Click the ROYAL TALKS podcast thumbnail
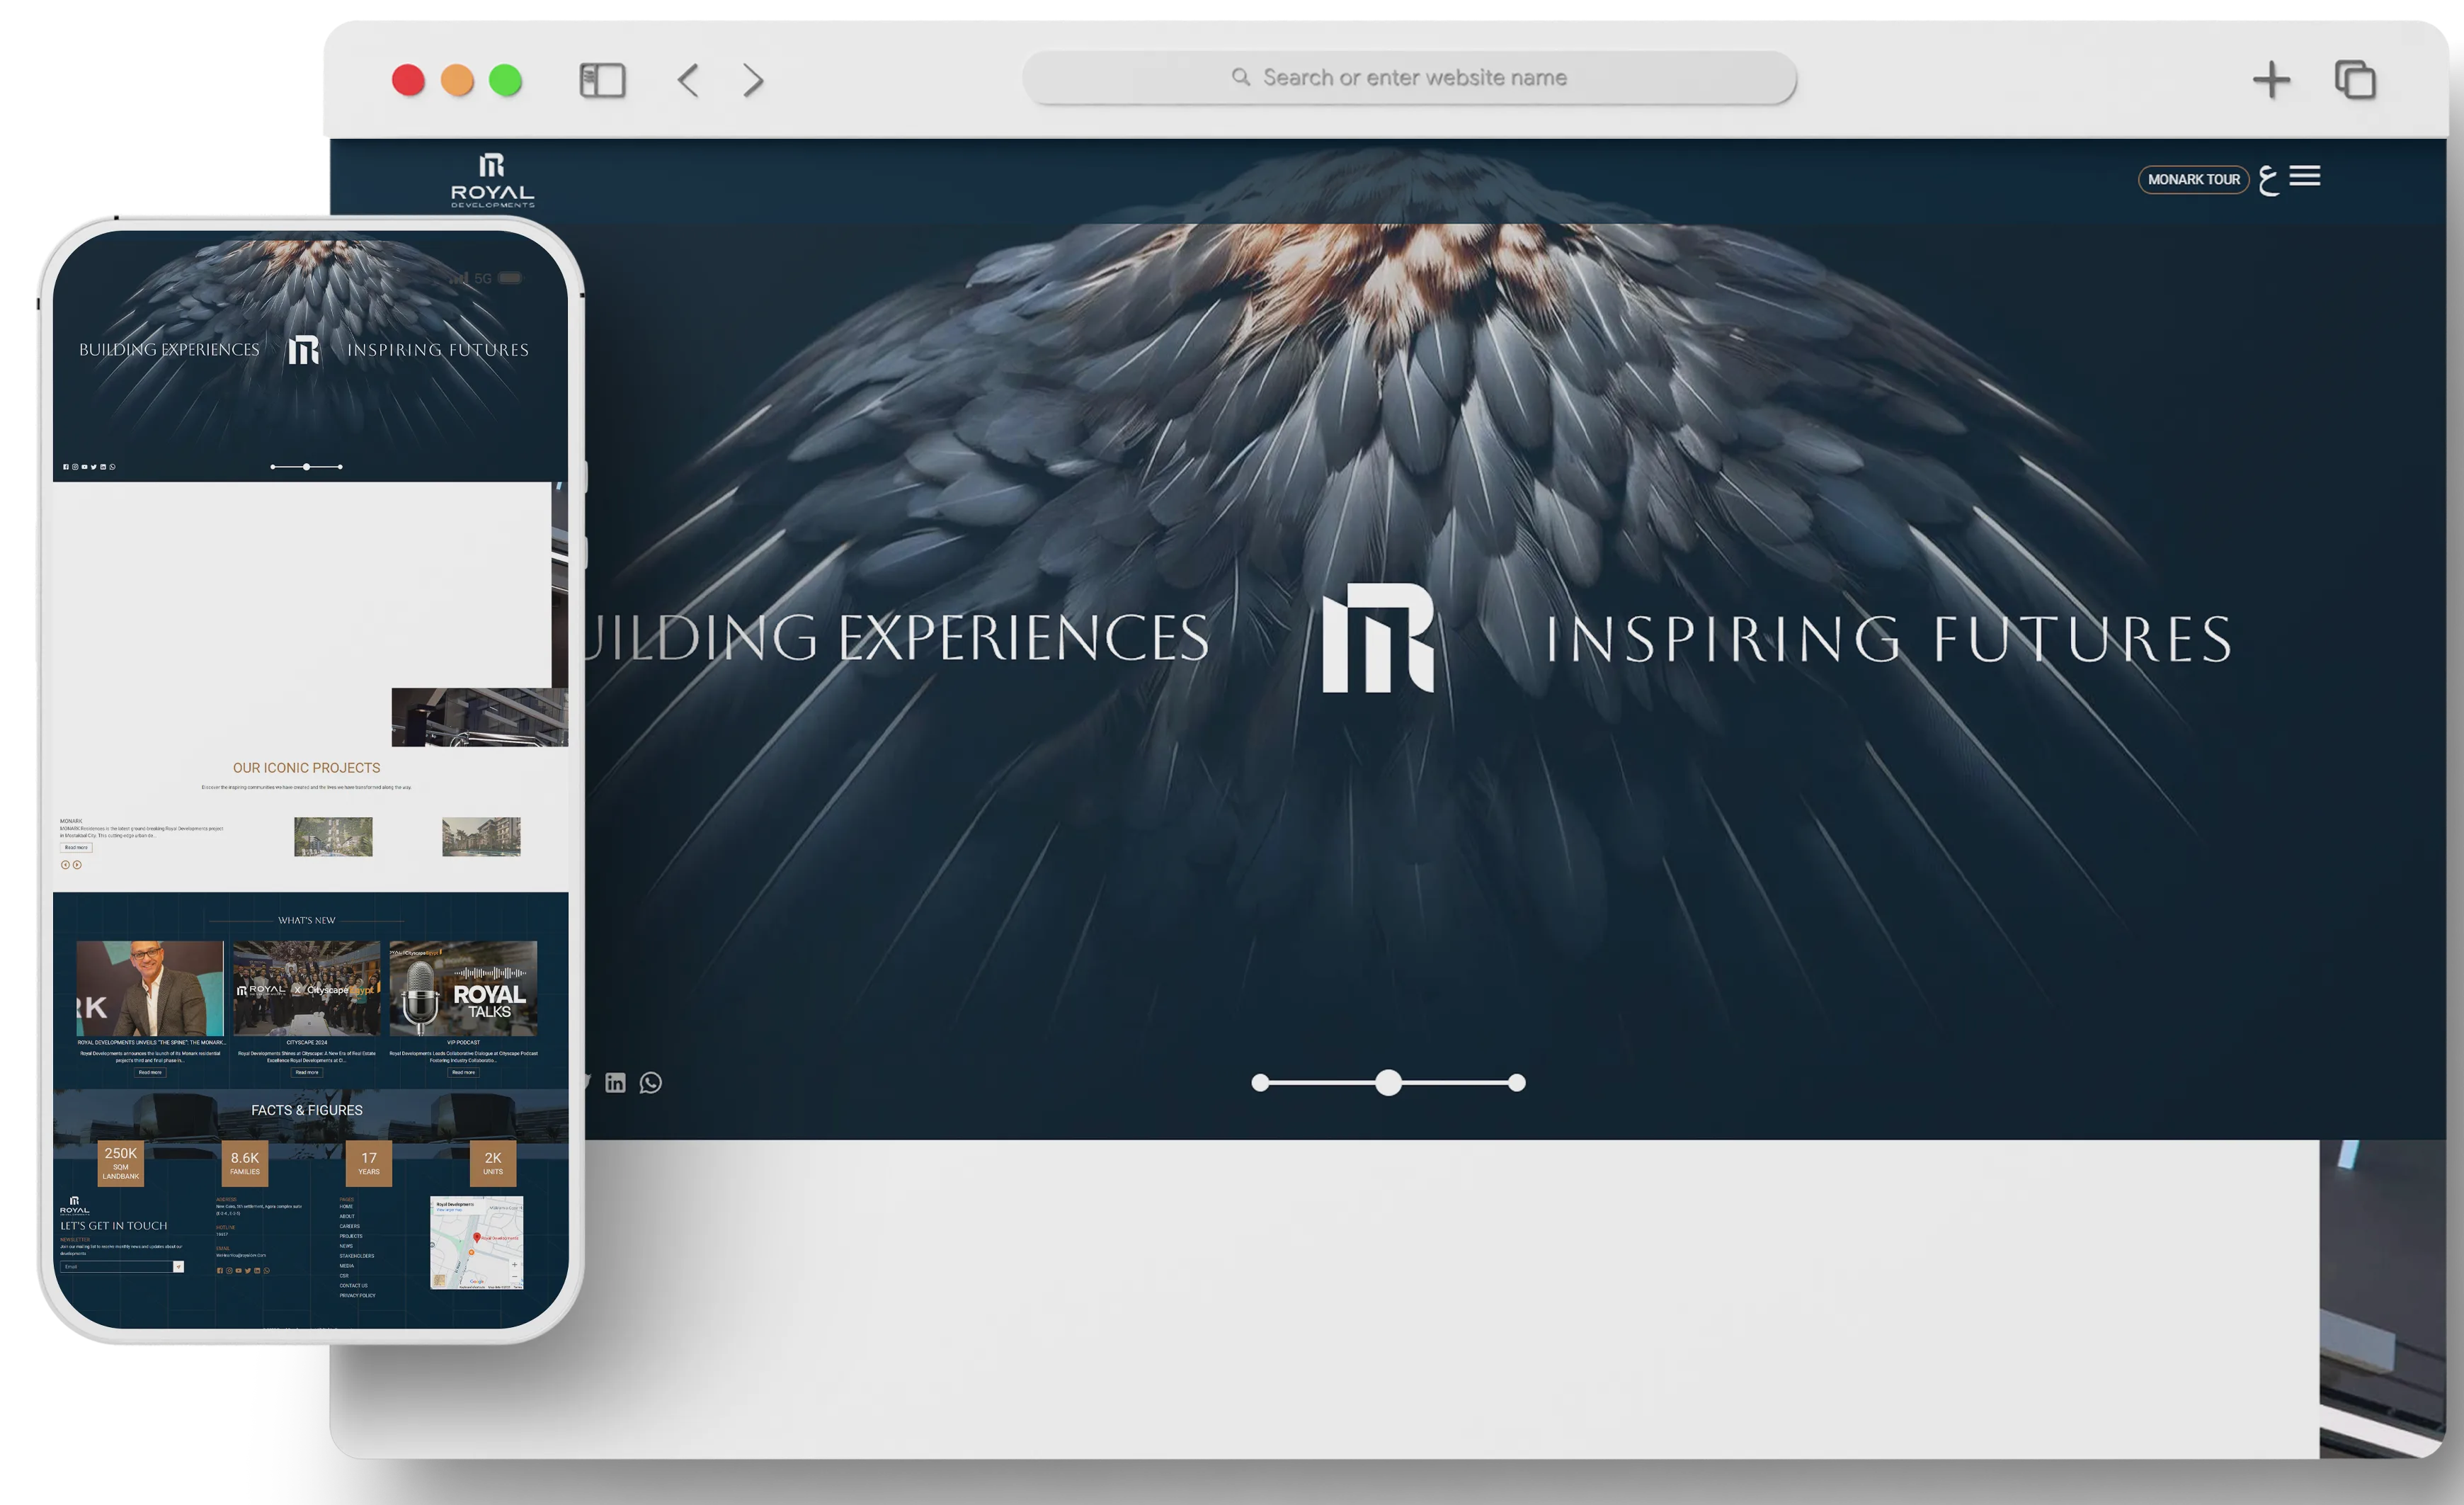2464x1505 pixels. point(463,988)
